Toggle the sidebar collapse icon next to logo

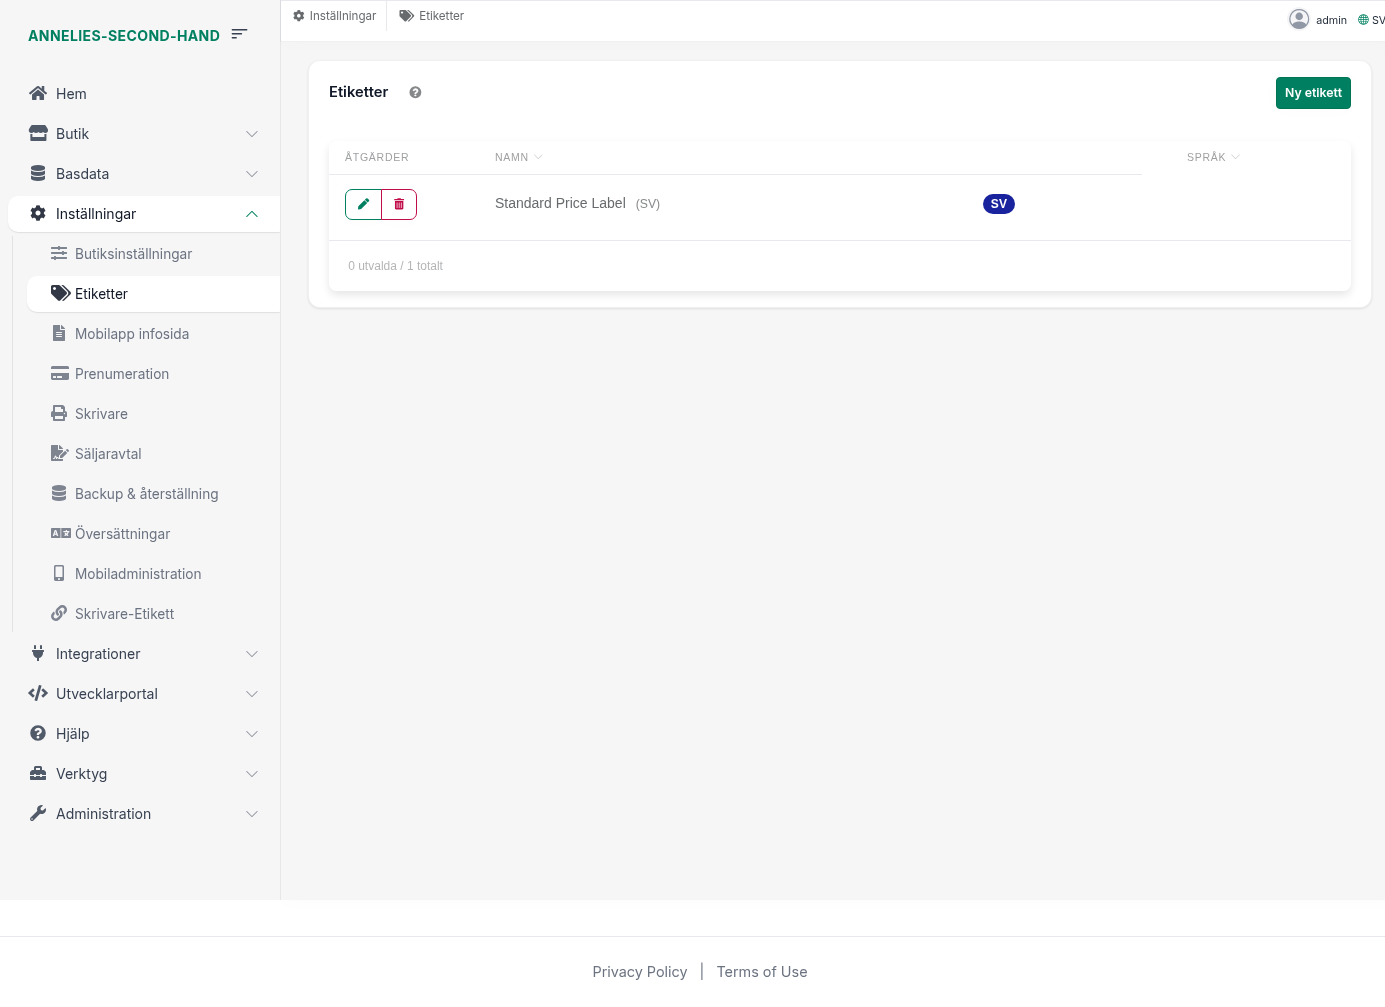tap(239, 34)
